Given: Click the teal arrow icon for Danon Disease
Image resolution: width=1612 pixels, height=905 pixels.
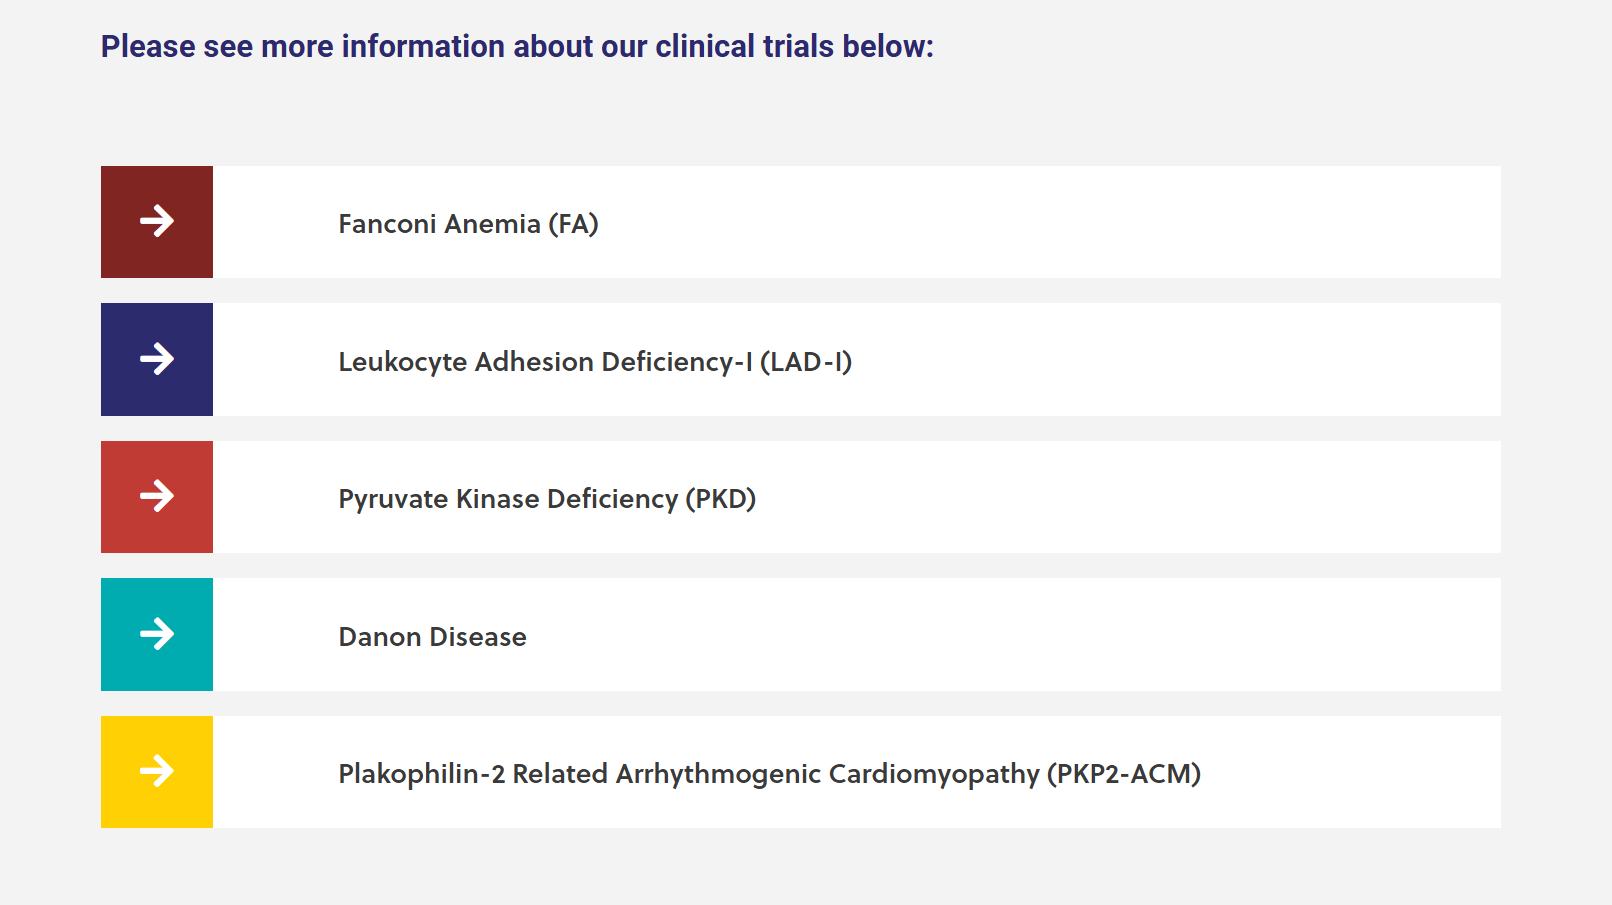Looking at the screenshot, I should point(157,634).
